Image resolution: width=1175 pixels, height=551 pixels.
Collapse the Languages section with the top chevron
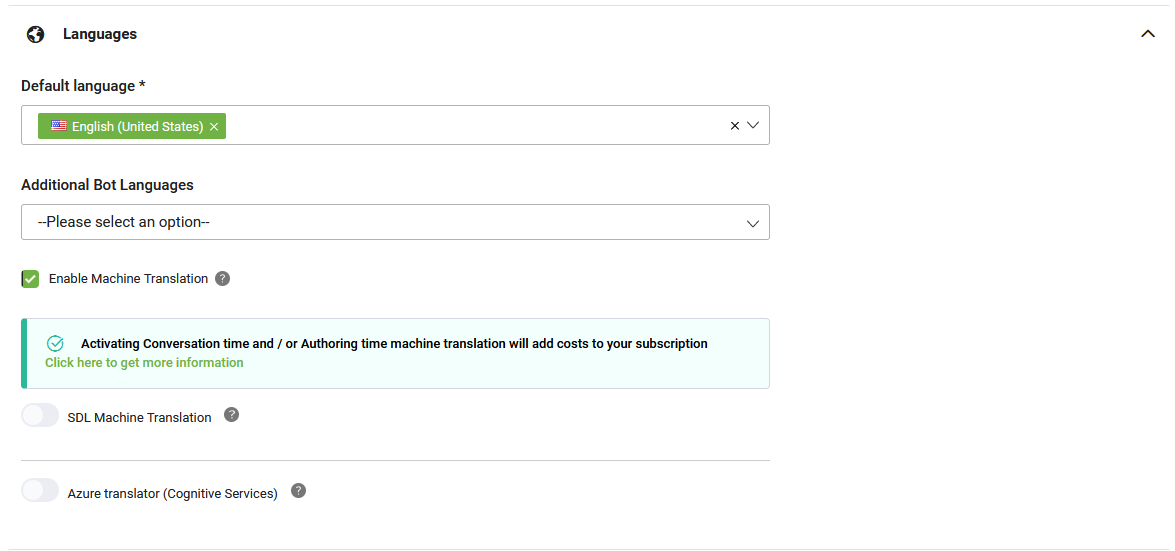coord(1147,34)
